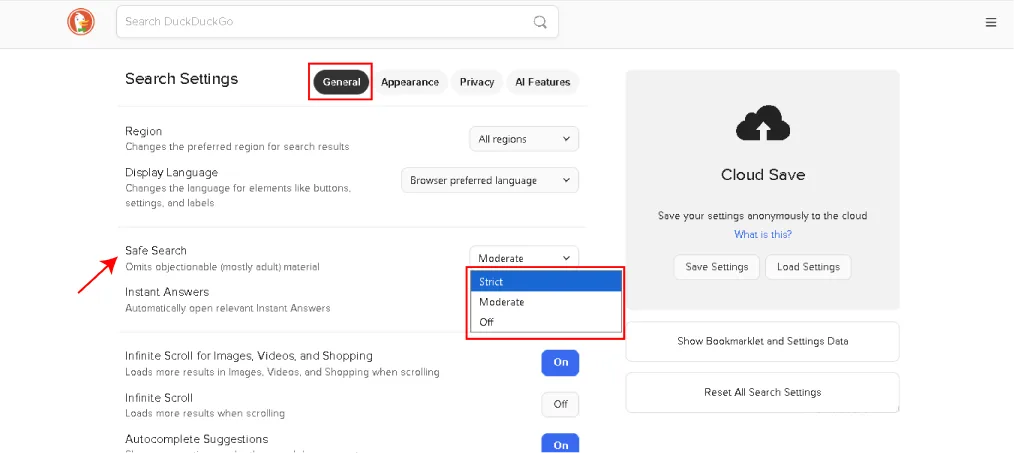Click the Cloud Save heading text
This screenshot has width=1014, height=453.
click(763, 175)
